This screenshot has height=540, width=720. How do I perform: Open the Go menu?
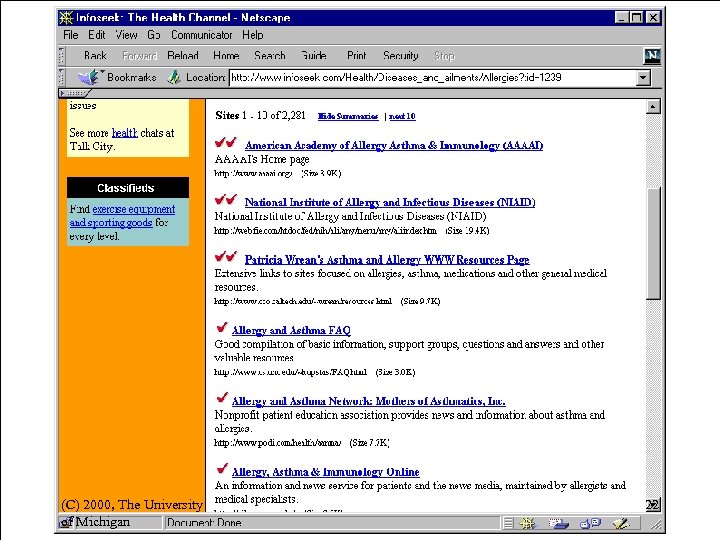point(154,35)
